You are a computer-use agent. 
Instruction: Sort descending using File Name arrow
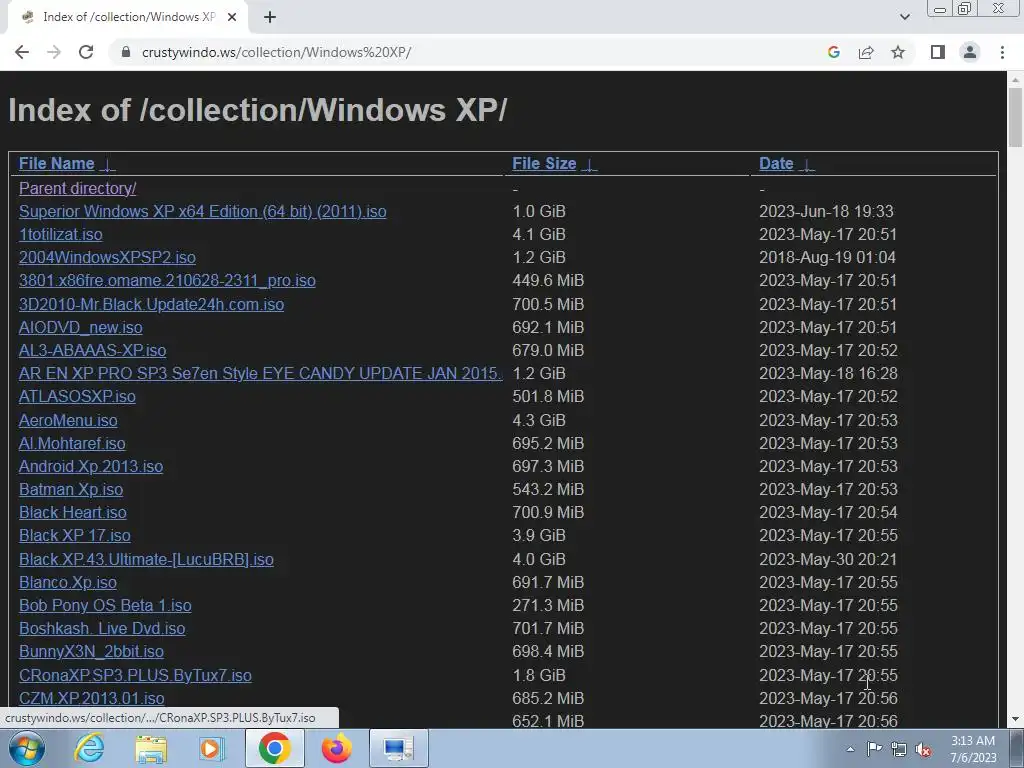(108, 165)
